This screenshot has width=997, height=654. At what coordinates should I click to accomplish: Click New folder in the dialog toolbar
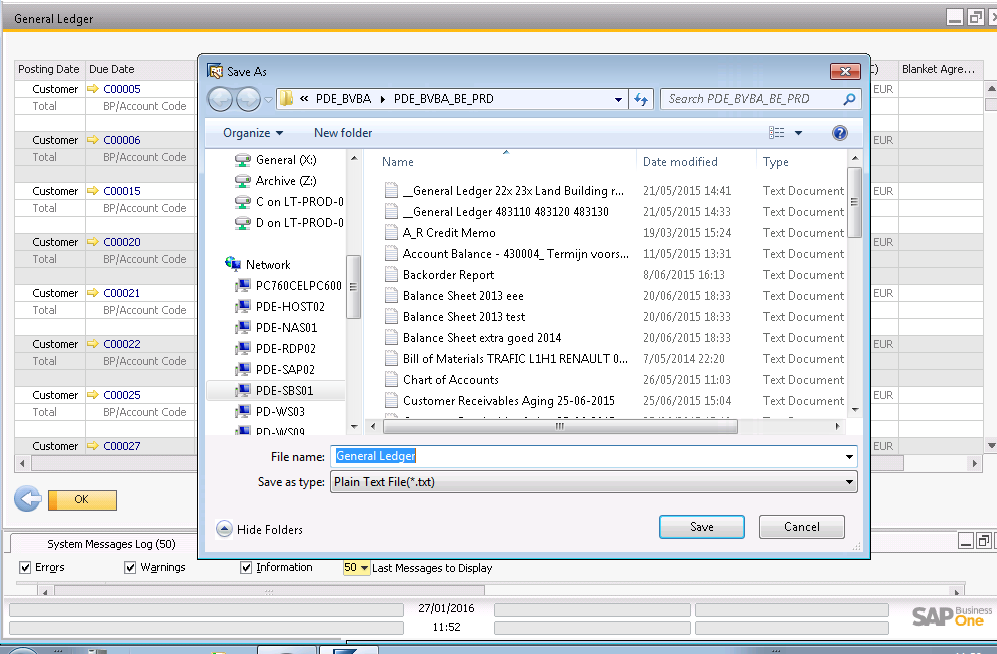tap(343, 133)
